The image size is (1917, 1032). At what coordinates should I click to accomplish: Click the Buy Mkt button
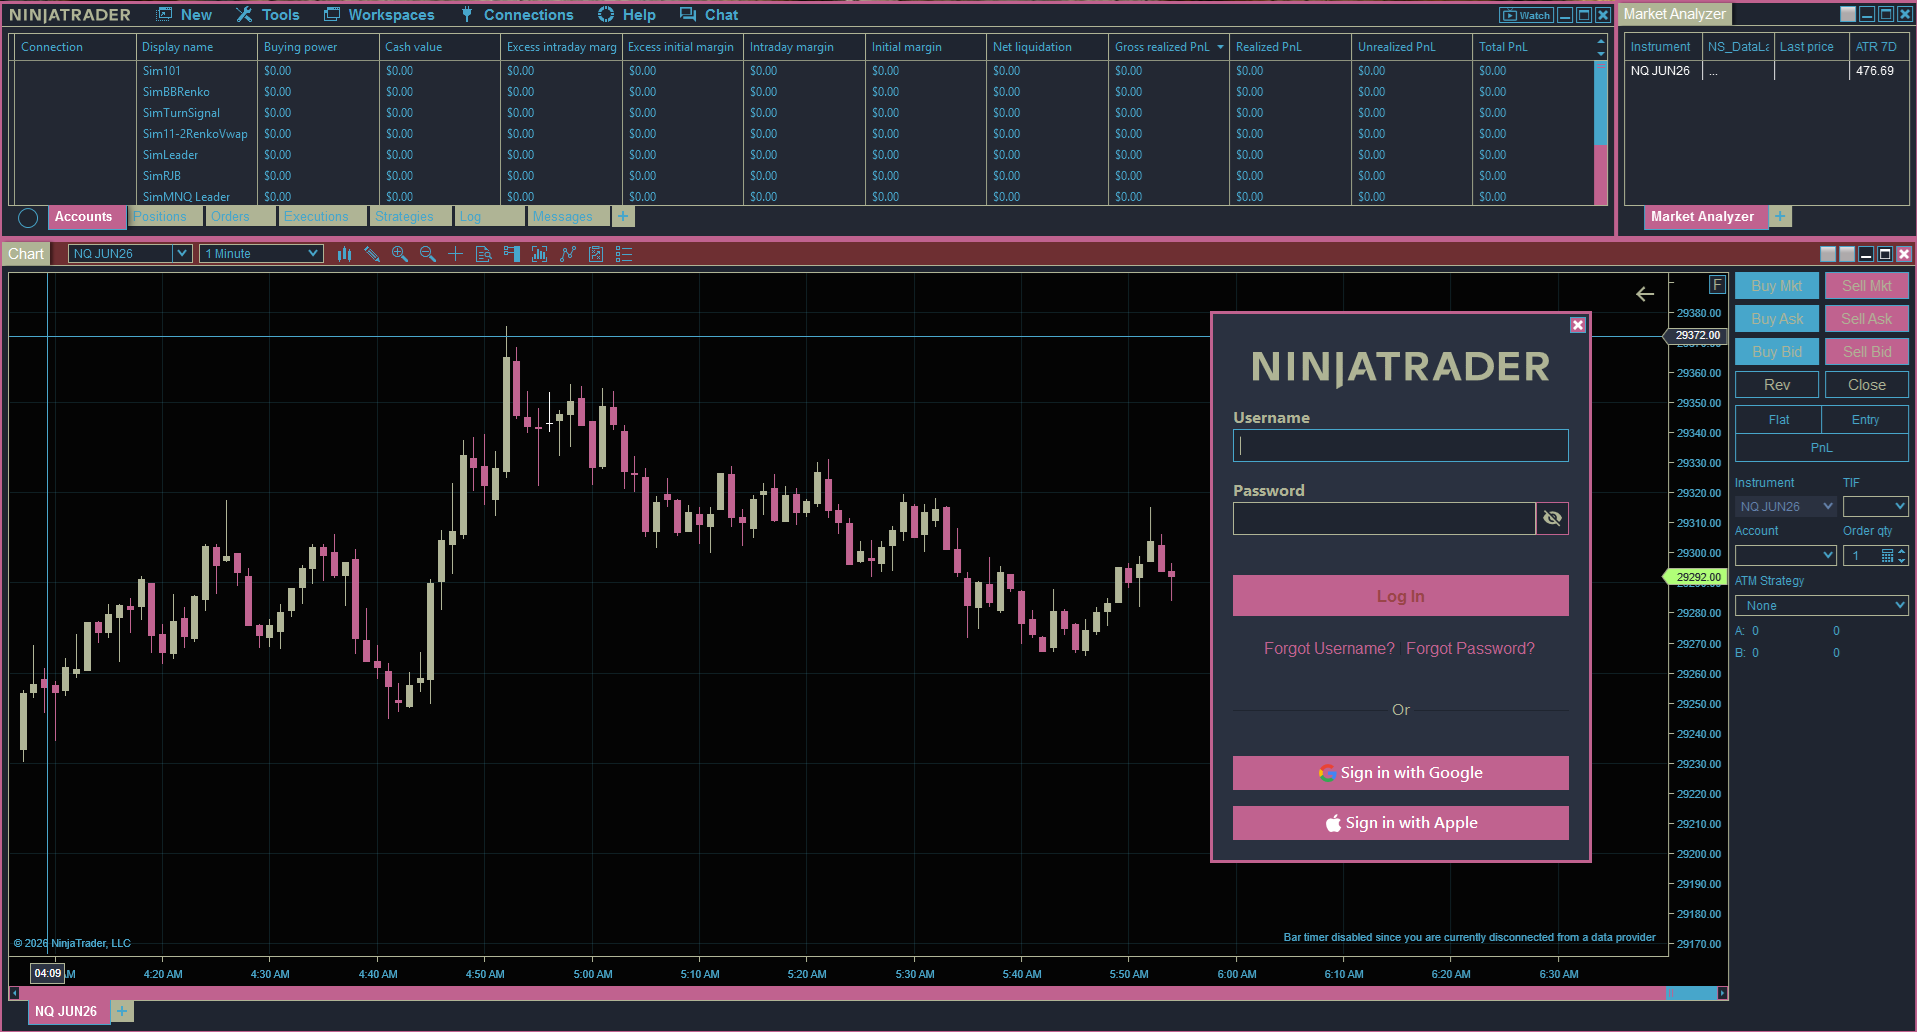[x=1777, y=286]
